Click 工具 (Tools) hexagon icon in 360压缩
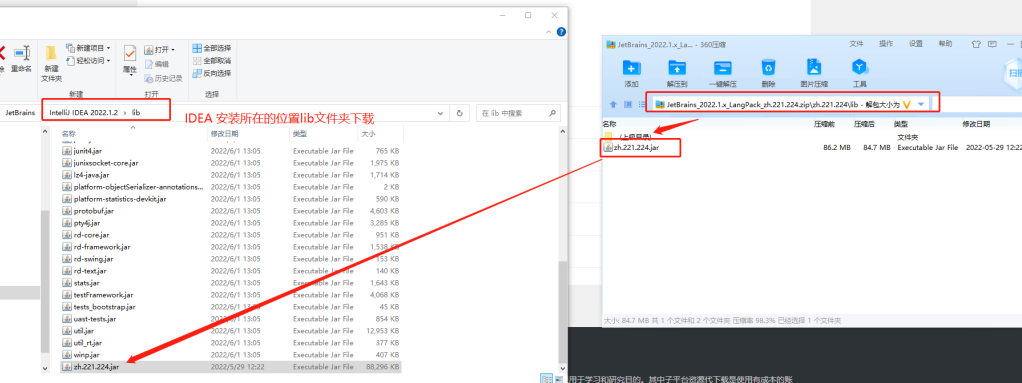This screenshot has height=383, width=1022. 860,67
